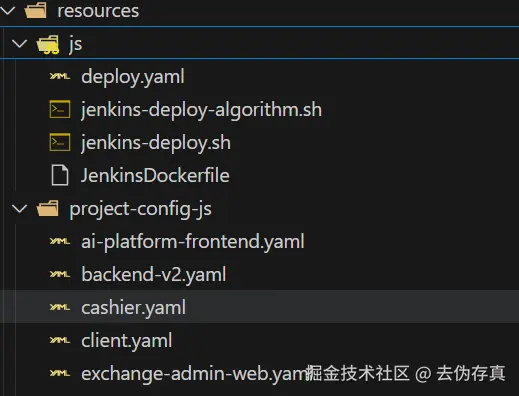
Task: Collapse the project-config-js chevron
Action: pyautogui.click(x=19, y=209)
